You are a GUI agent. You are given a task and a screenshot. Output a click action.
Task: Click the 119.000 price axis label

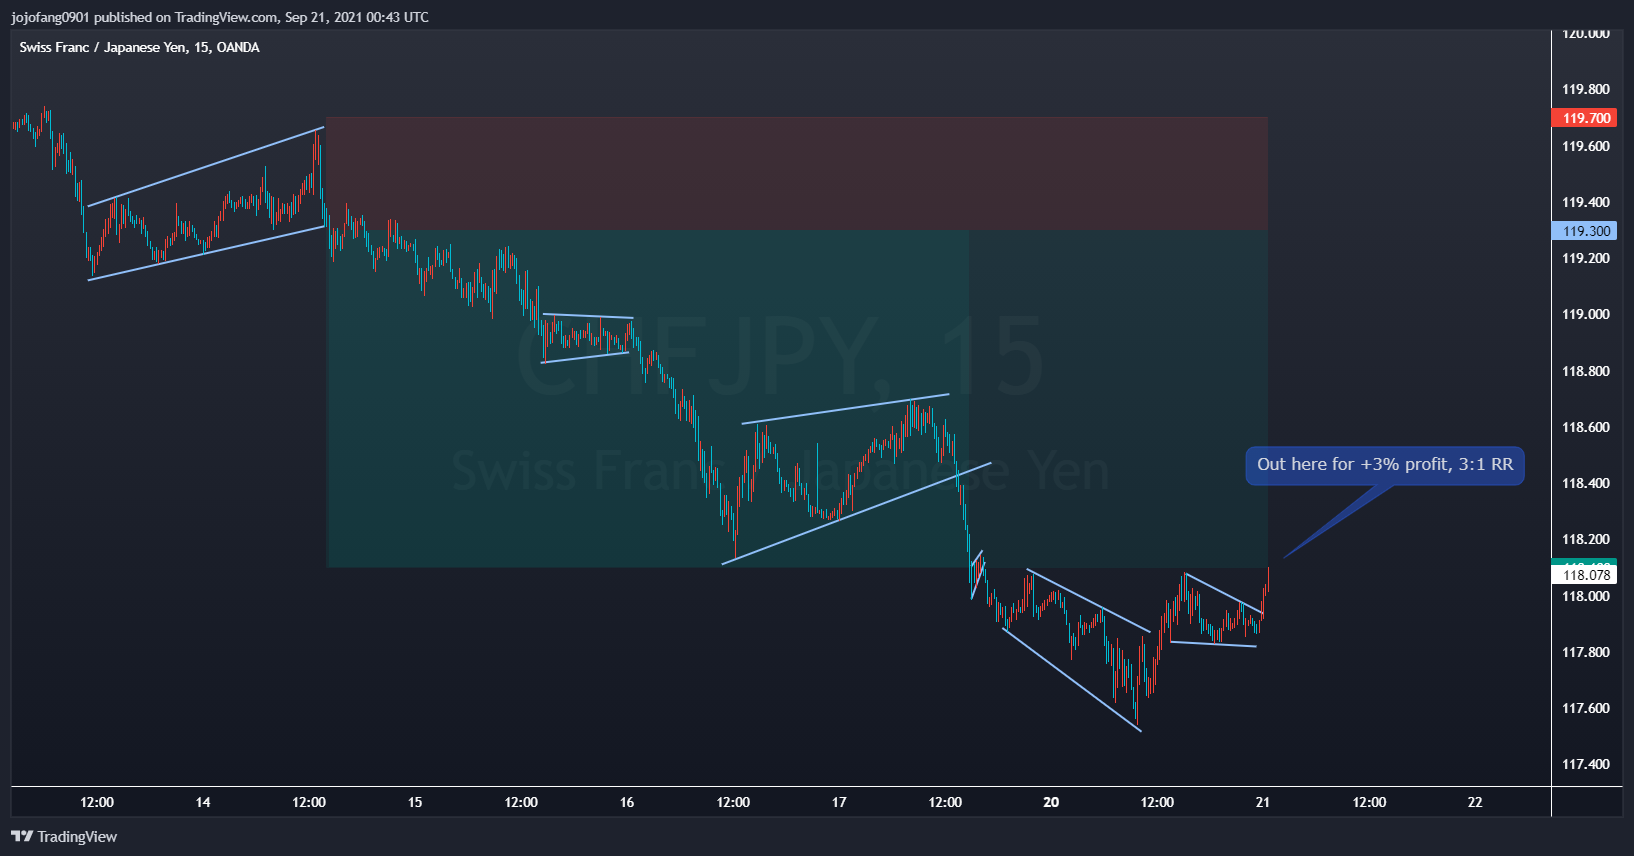1586,314
